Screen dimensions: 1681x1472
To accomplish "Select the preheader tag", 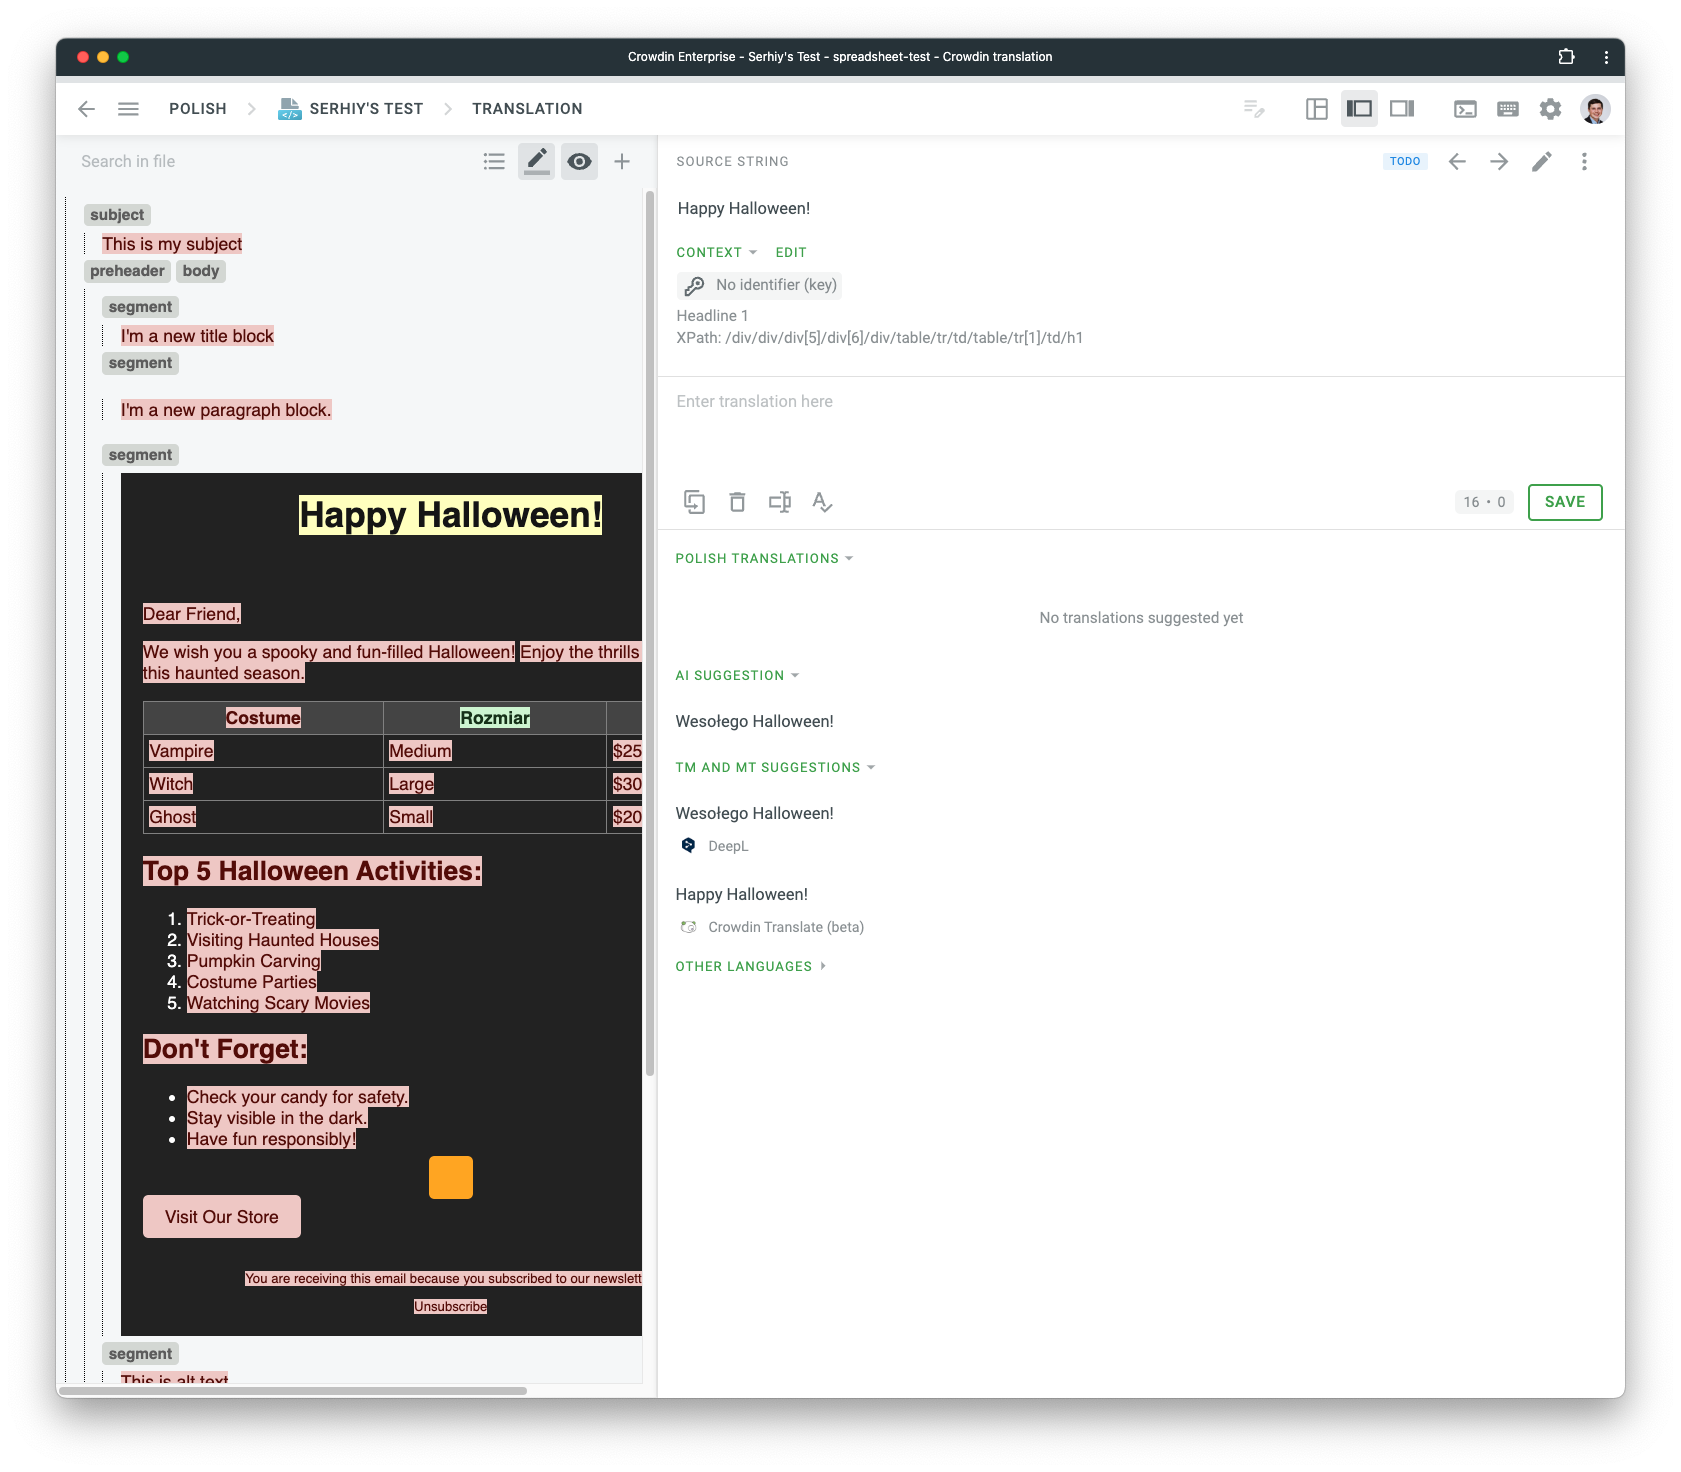I will tap(127, 271).
